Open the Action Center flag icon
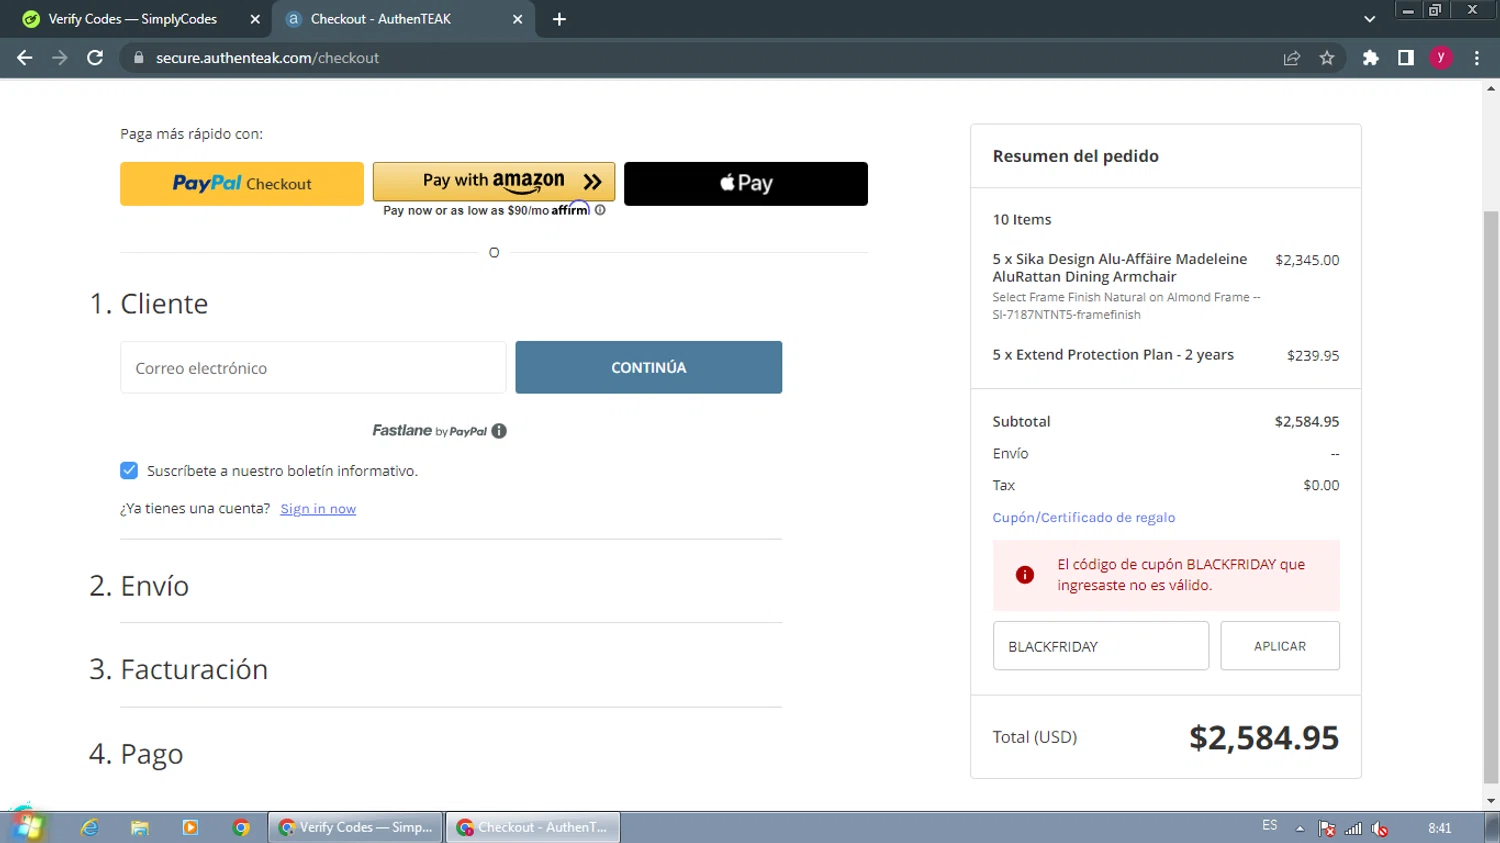The image size is (1500, 843). (1327, 828)
